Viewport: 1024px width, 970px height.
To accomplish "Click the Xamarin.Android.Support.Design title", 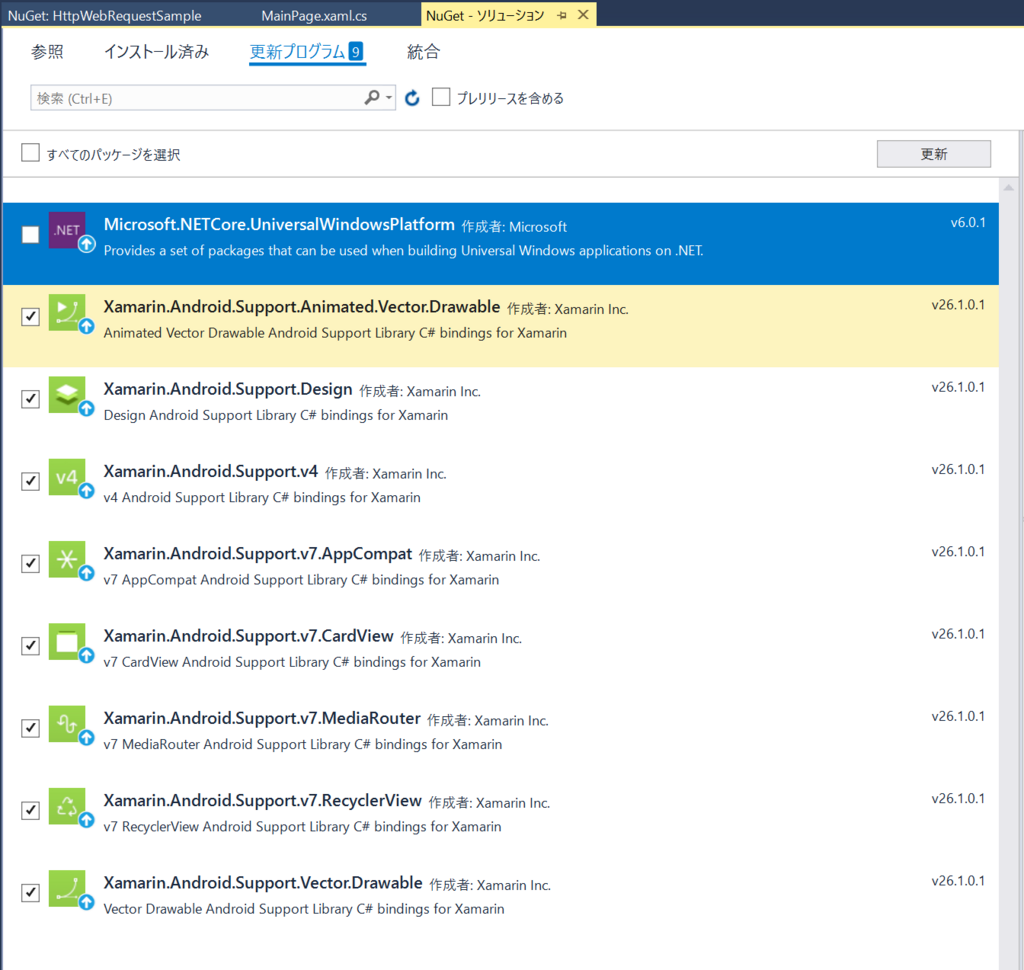I will (x=228, y=389).
